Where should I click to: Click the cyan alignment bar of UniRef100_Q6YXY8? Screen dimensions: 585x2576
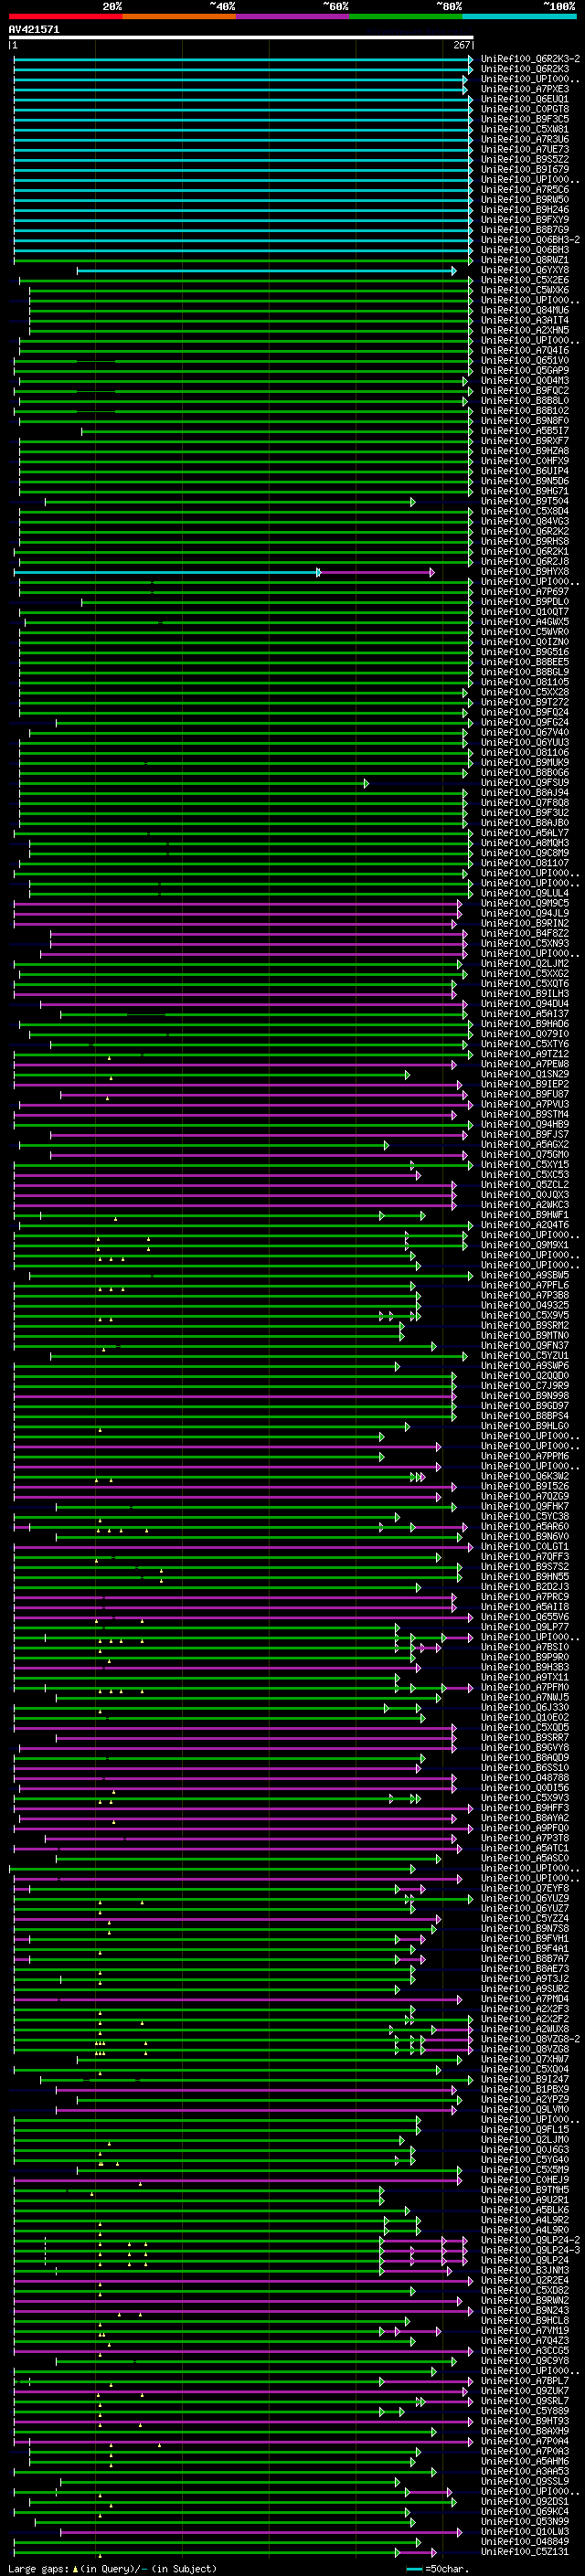click(266, 270)
